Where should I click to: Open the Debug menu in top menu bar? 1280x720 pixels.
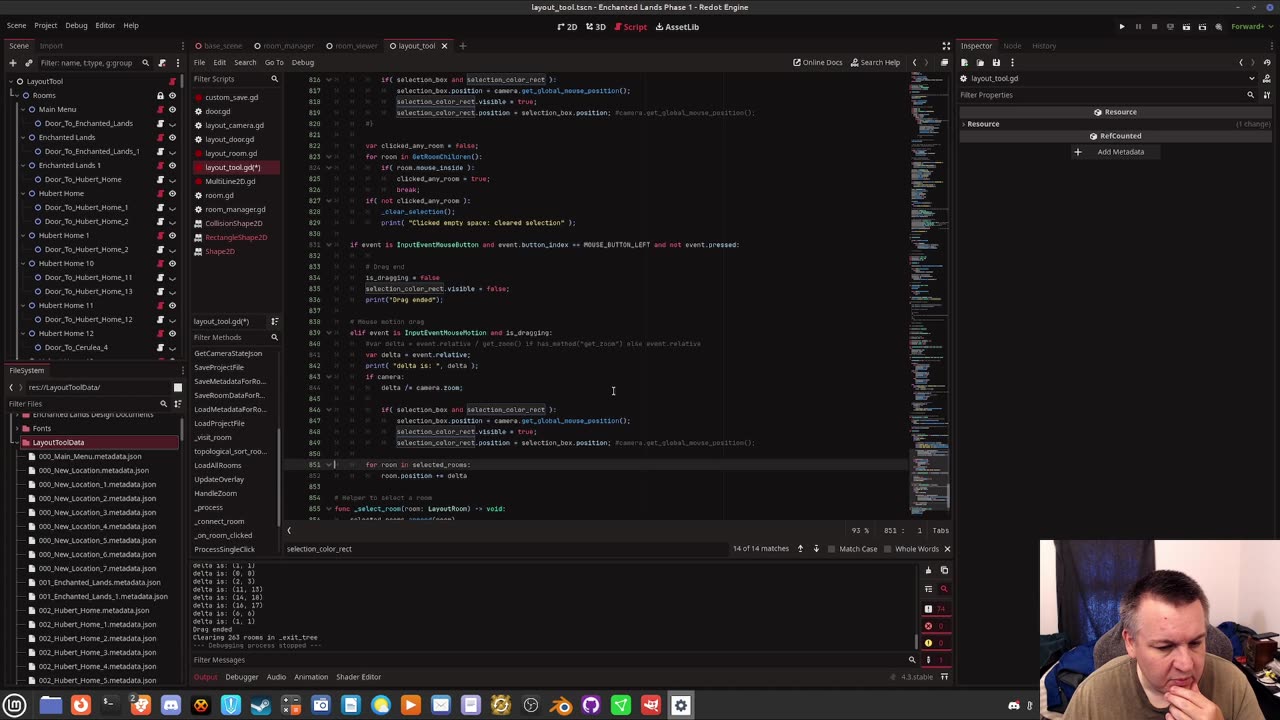point(76,25)
